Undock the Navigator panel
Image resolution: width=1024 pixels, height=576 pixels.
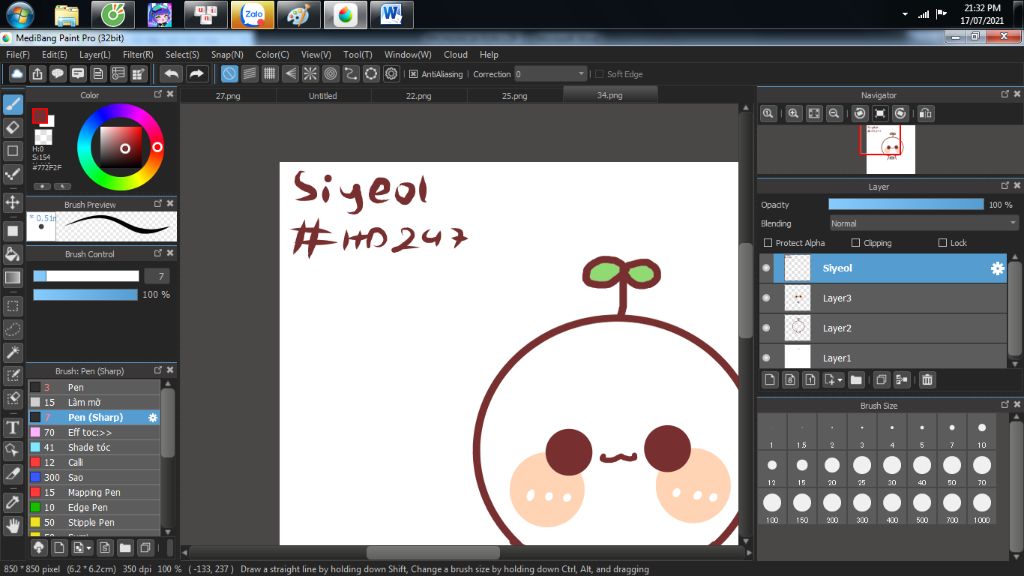1004,95
